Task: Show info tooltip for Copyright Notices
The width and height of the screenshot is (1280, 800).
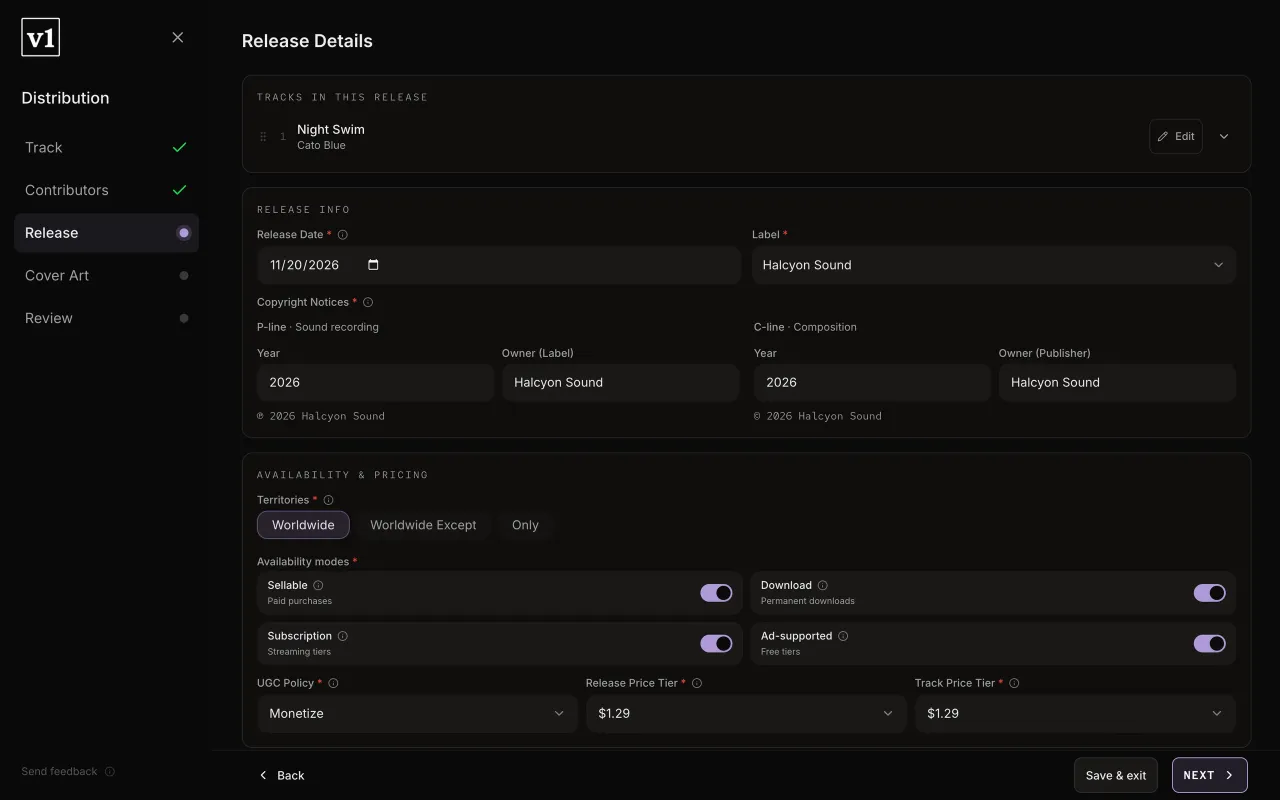Action: pyautogui.click(x=368, y=302)
